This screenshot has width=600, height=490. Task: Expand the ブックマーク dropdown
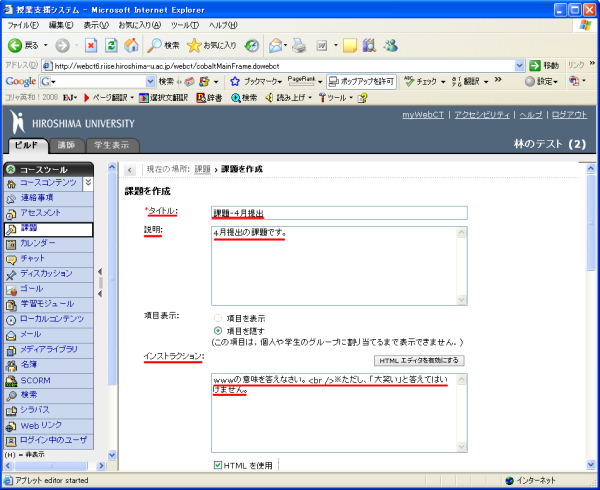[x=280, y=81]
